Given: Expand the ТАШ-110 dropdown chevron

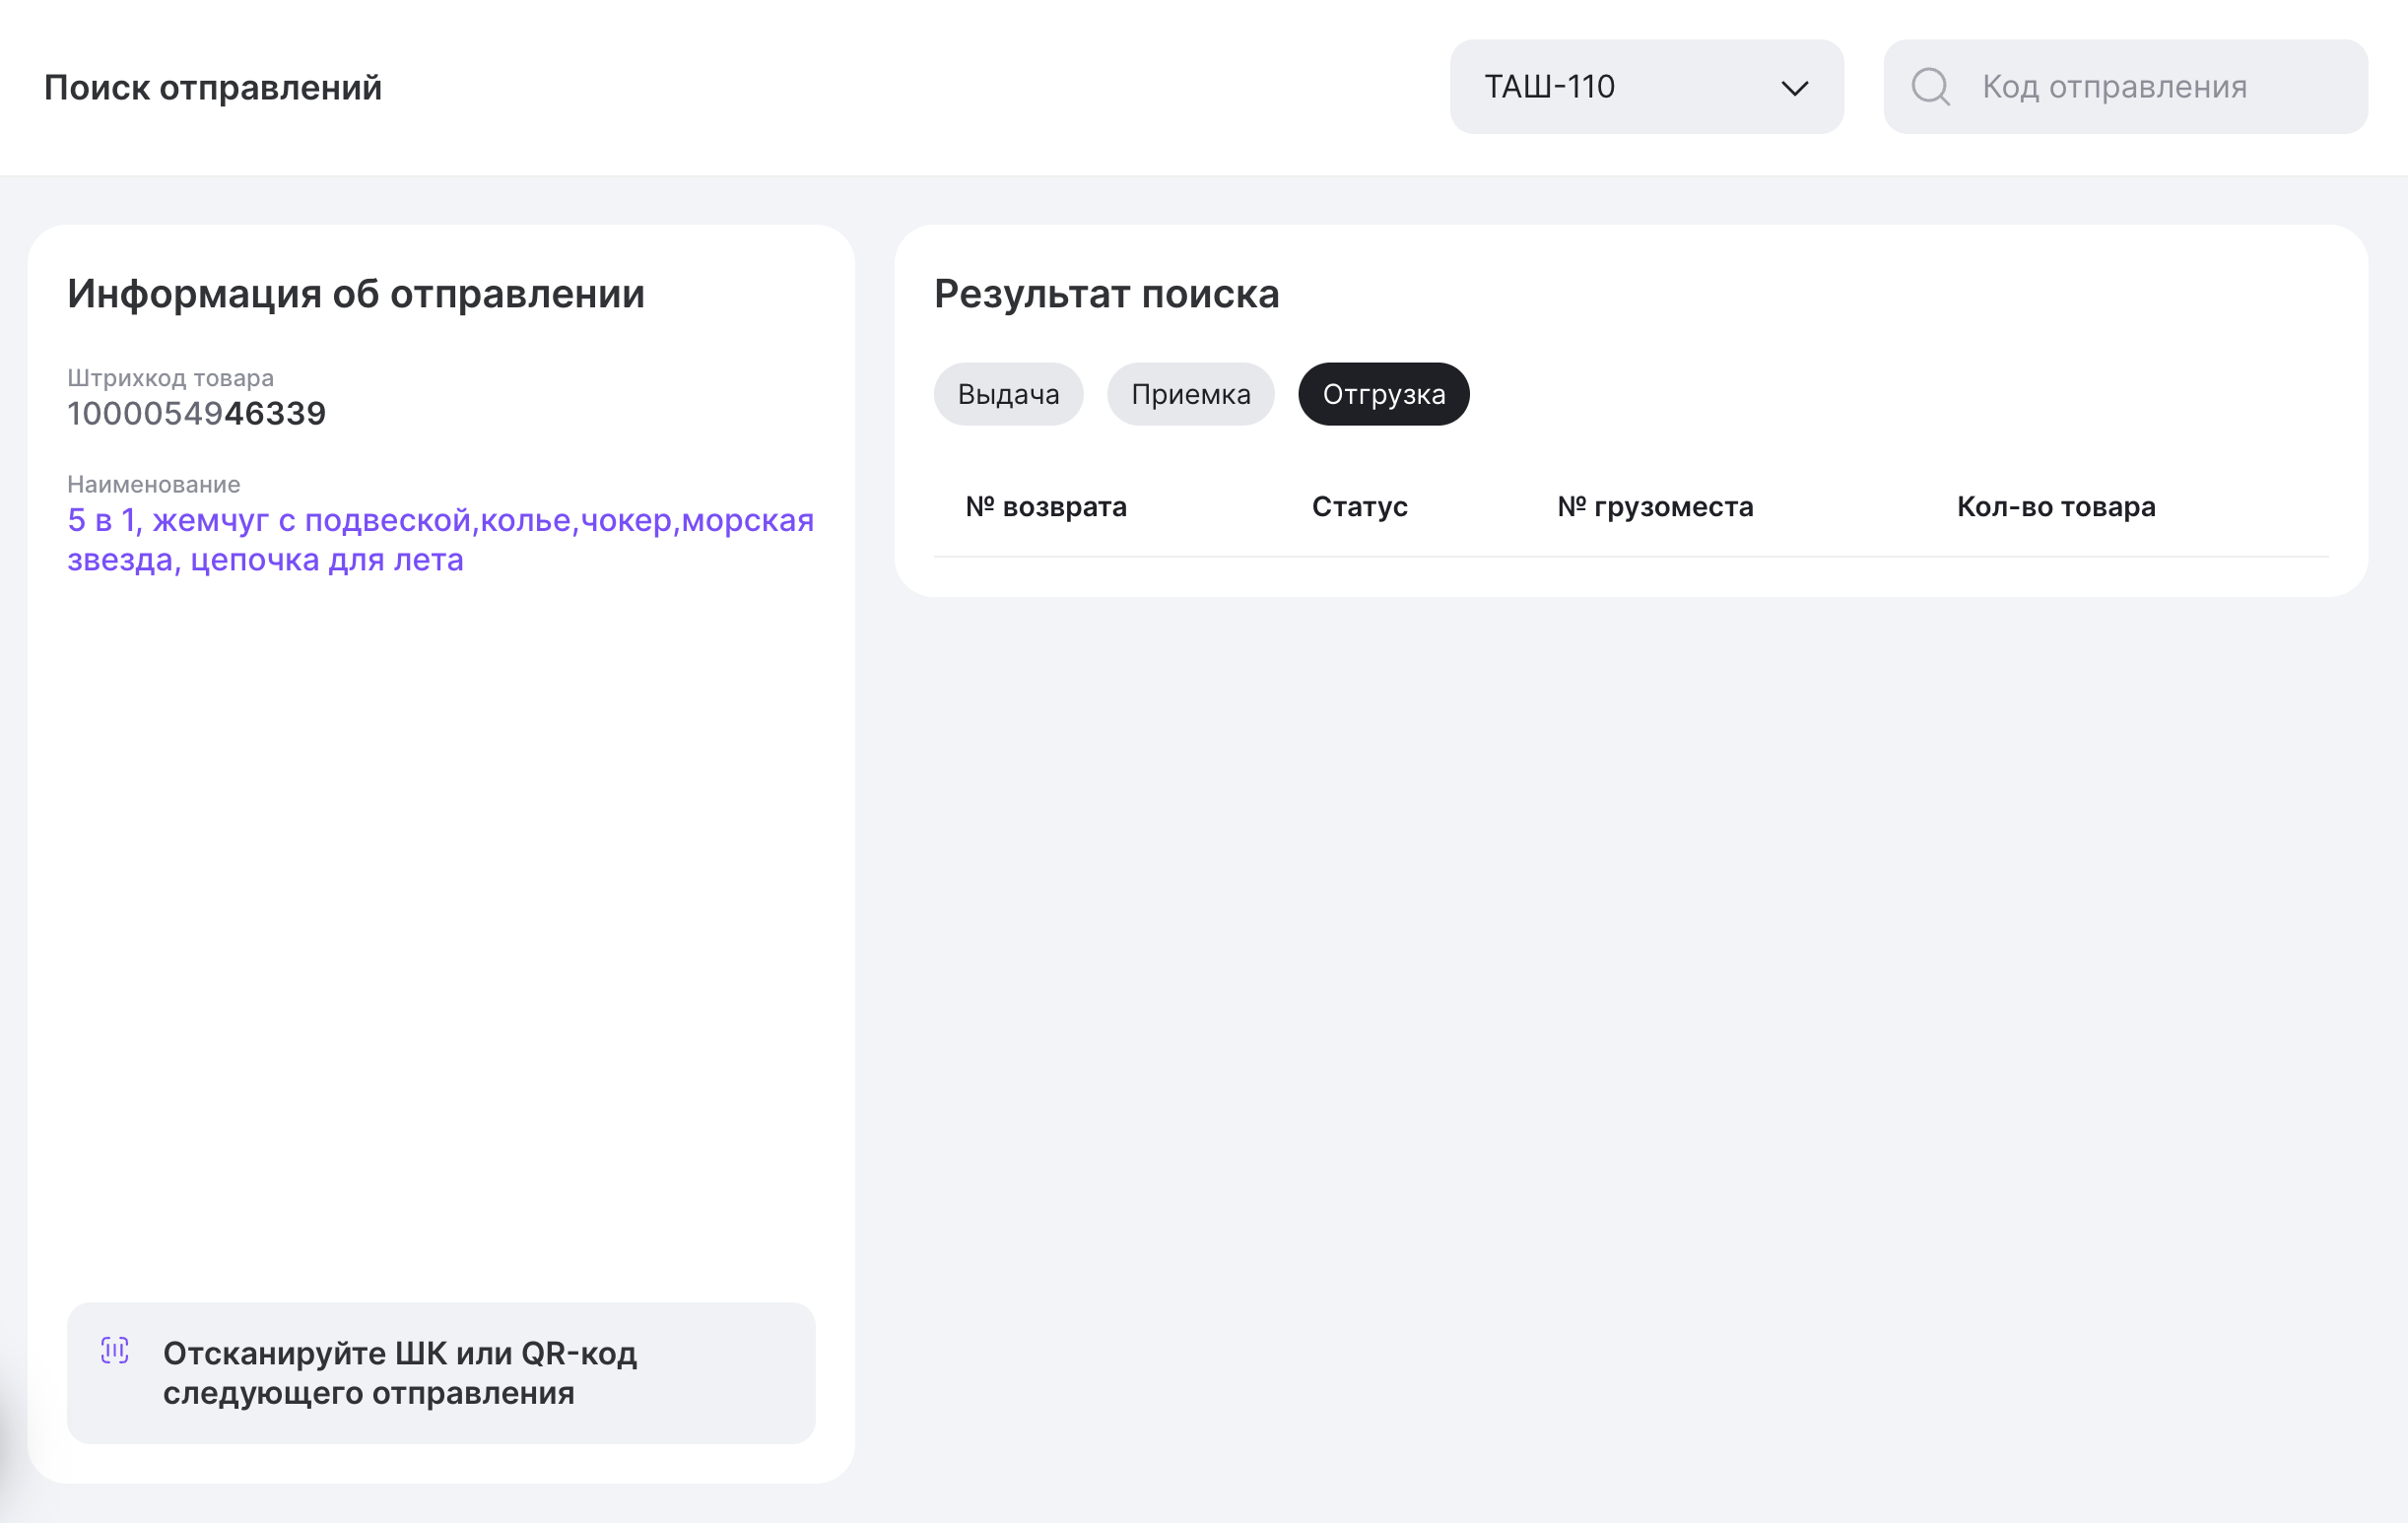Looking at the screenshot, I should pos(1795,88).
